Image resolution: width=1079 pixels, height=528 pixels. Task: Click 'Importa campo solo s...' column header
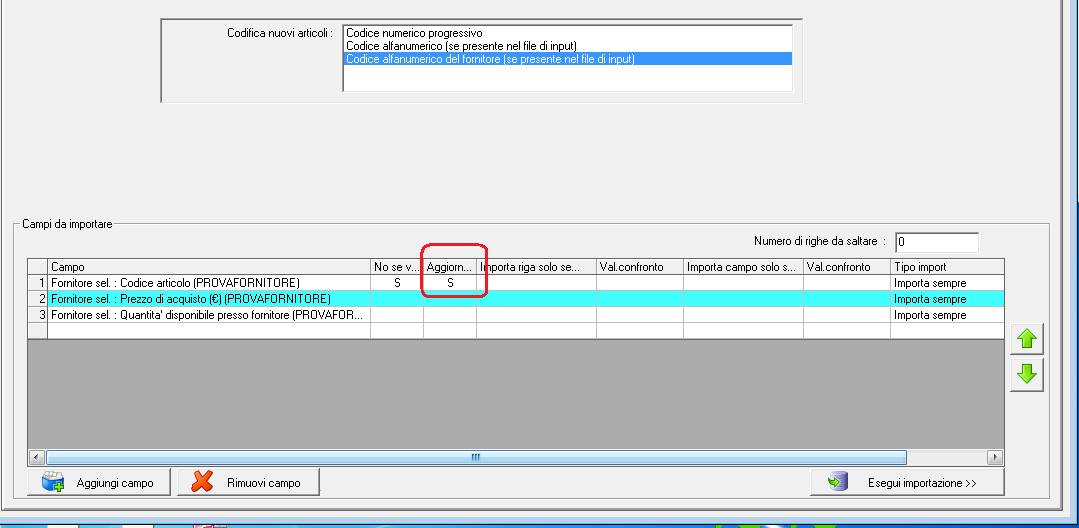click(743, 266)
